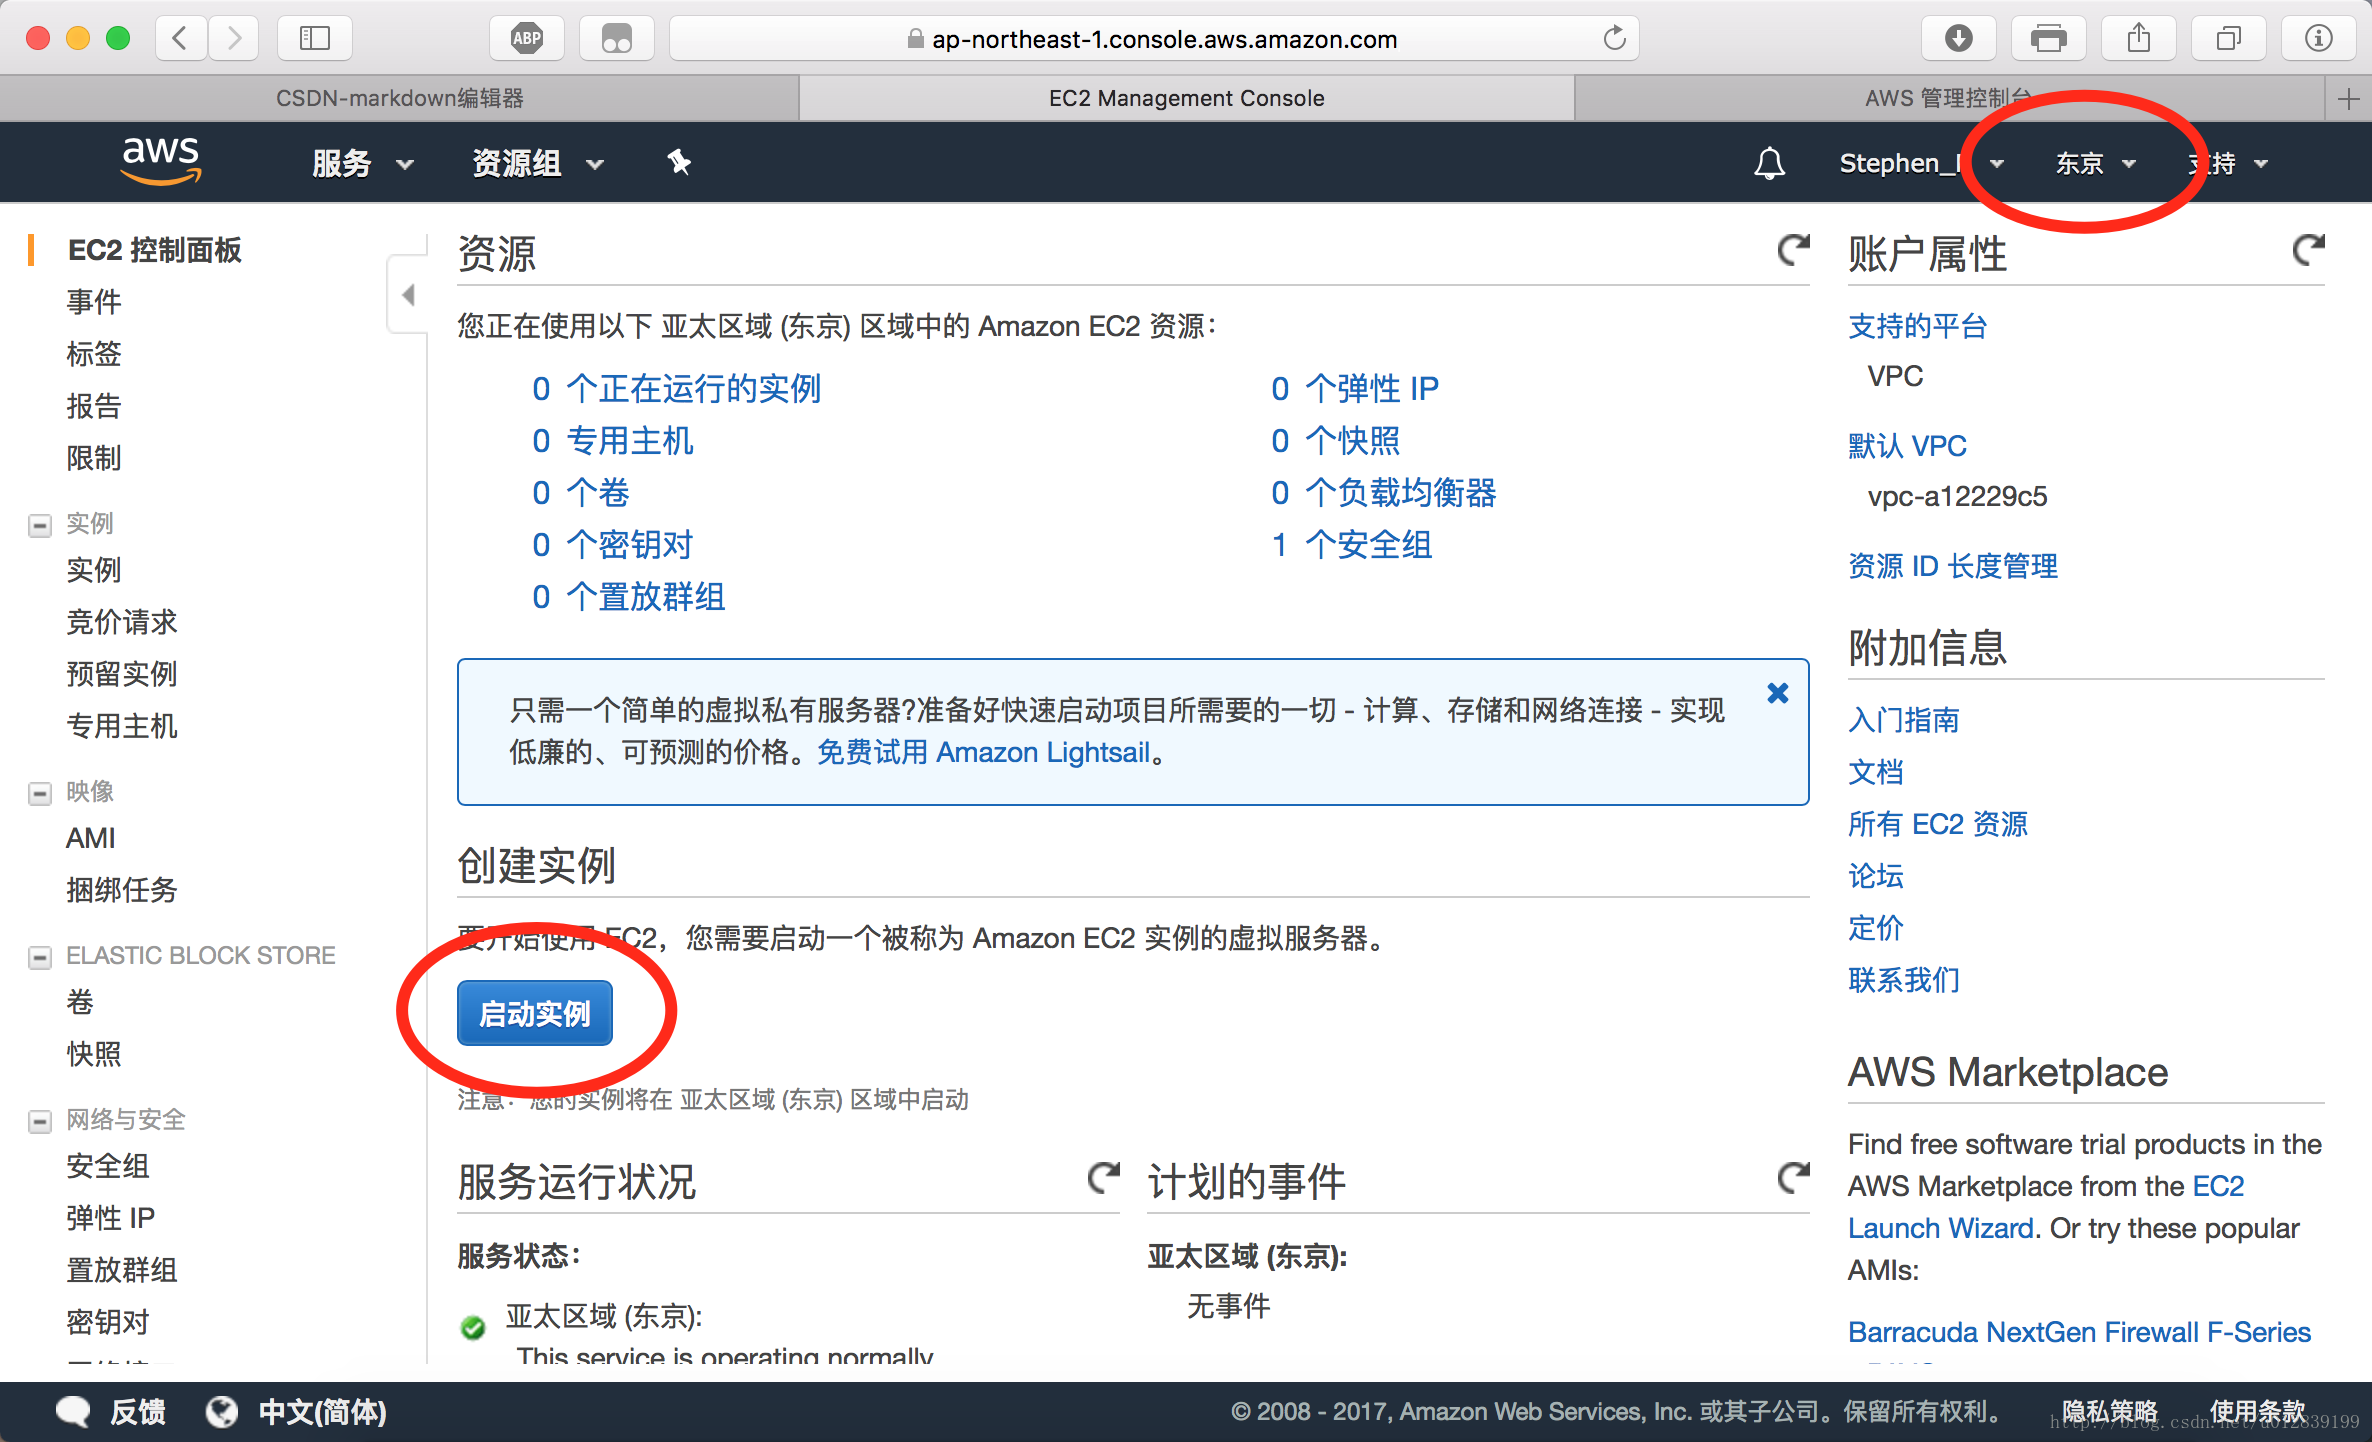Image resolution: width=2372 pixels, height=1442 pixels.
Task: Click the 反馈 feedback speech bubble icon
Action: 73,1411
